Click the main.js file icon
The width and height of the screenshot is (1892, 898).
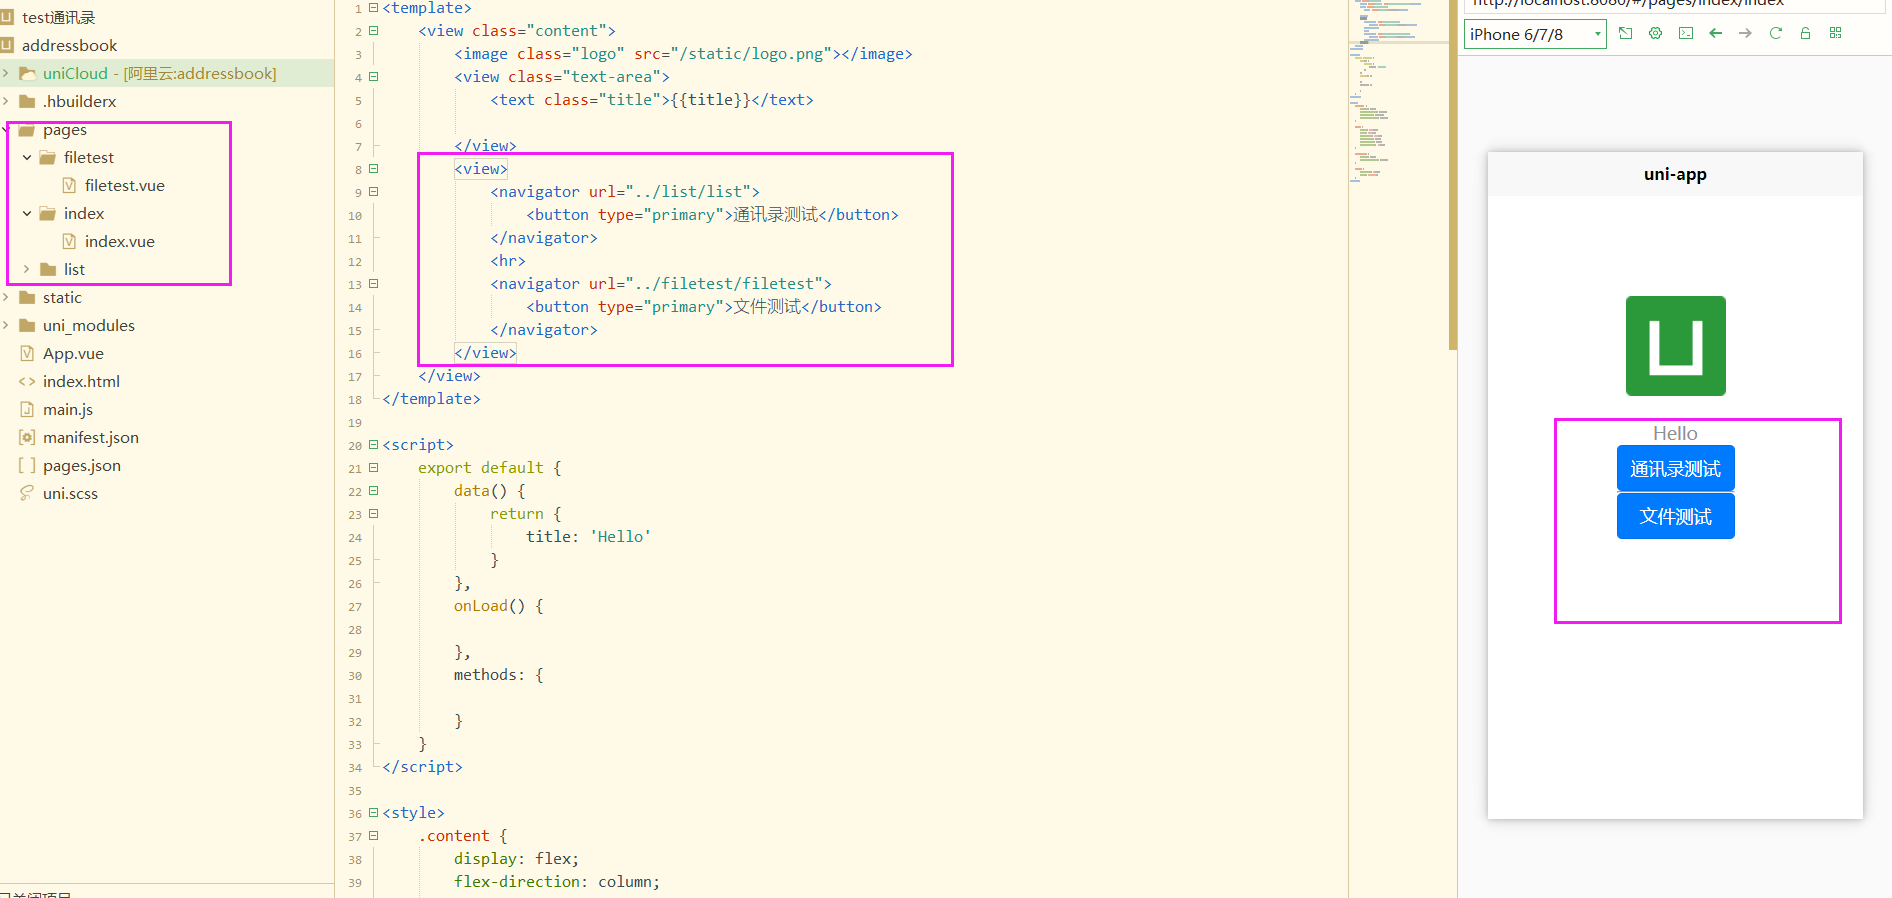click(27, 409)
